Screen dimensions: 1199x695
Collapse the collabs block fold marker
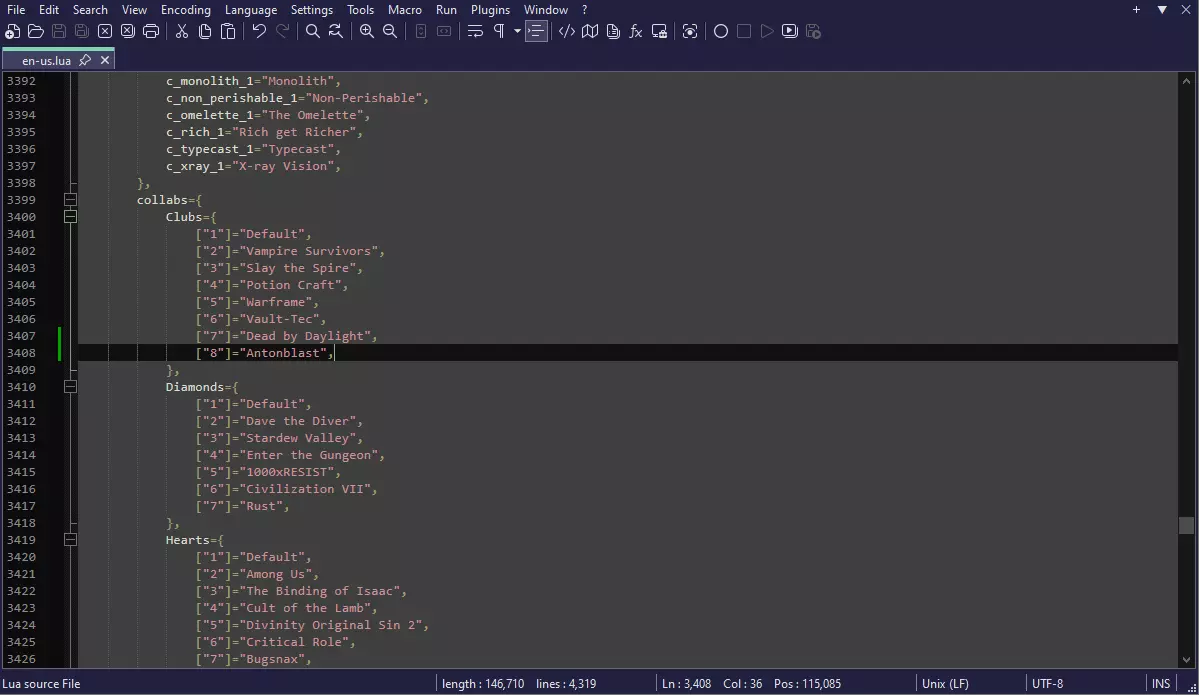click(70, 200)
